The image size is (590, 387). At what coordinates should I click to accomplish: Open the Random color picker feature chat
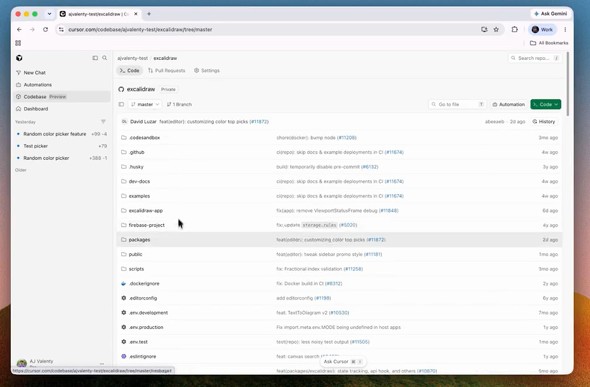[x=61, y=134]
